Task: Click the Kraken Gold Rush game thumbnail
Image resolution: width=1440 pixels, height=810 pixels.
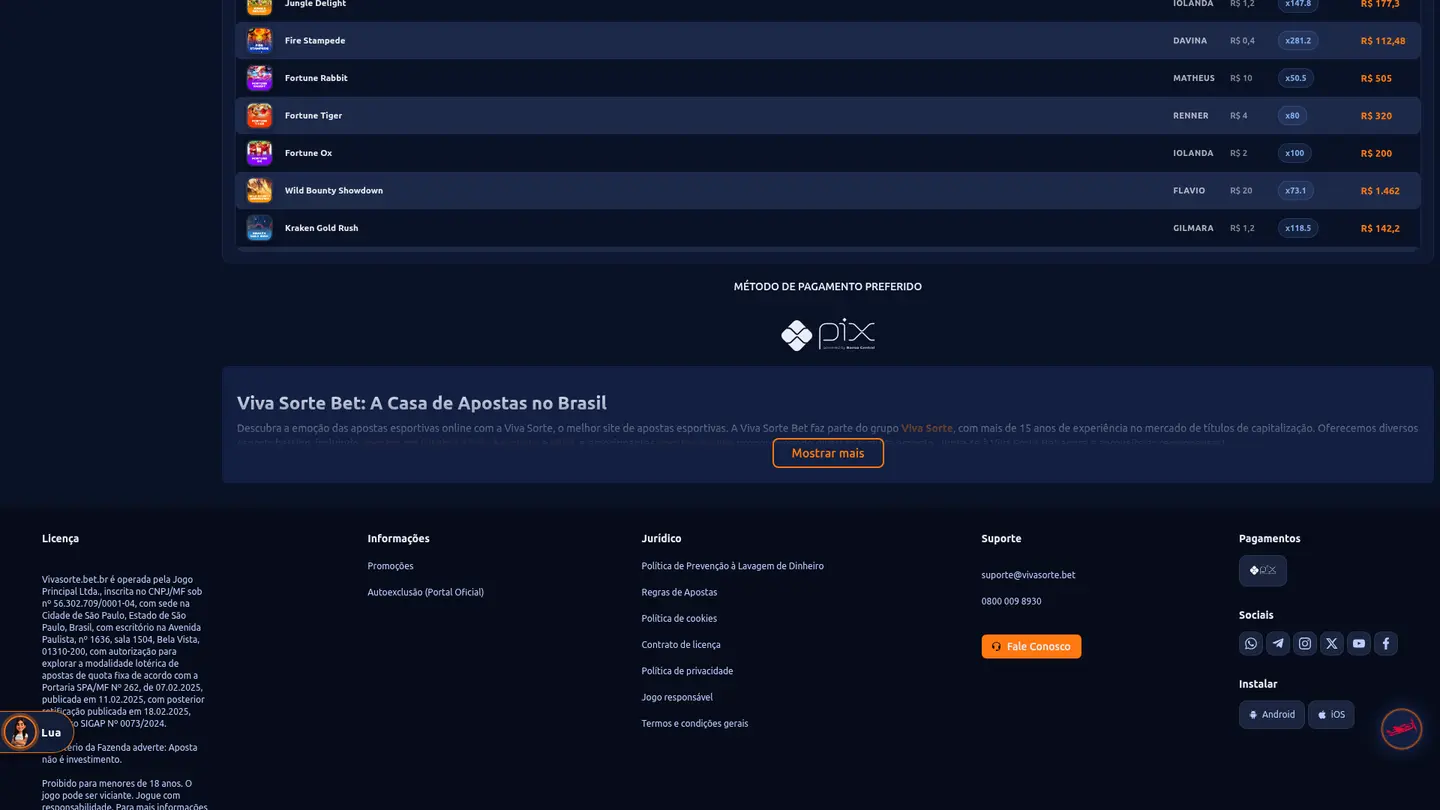Action: [x=259, y=228]
